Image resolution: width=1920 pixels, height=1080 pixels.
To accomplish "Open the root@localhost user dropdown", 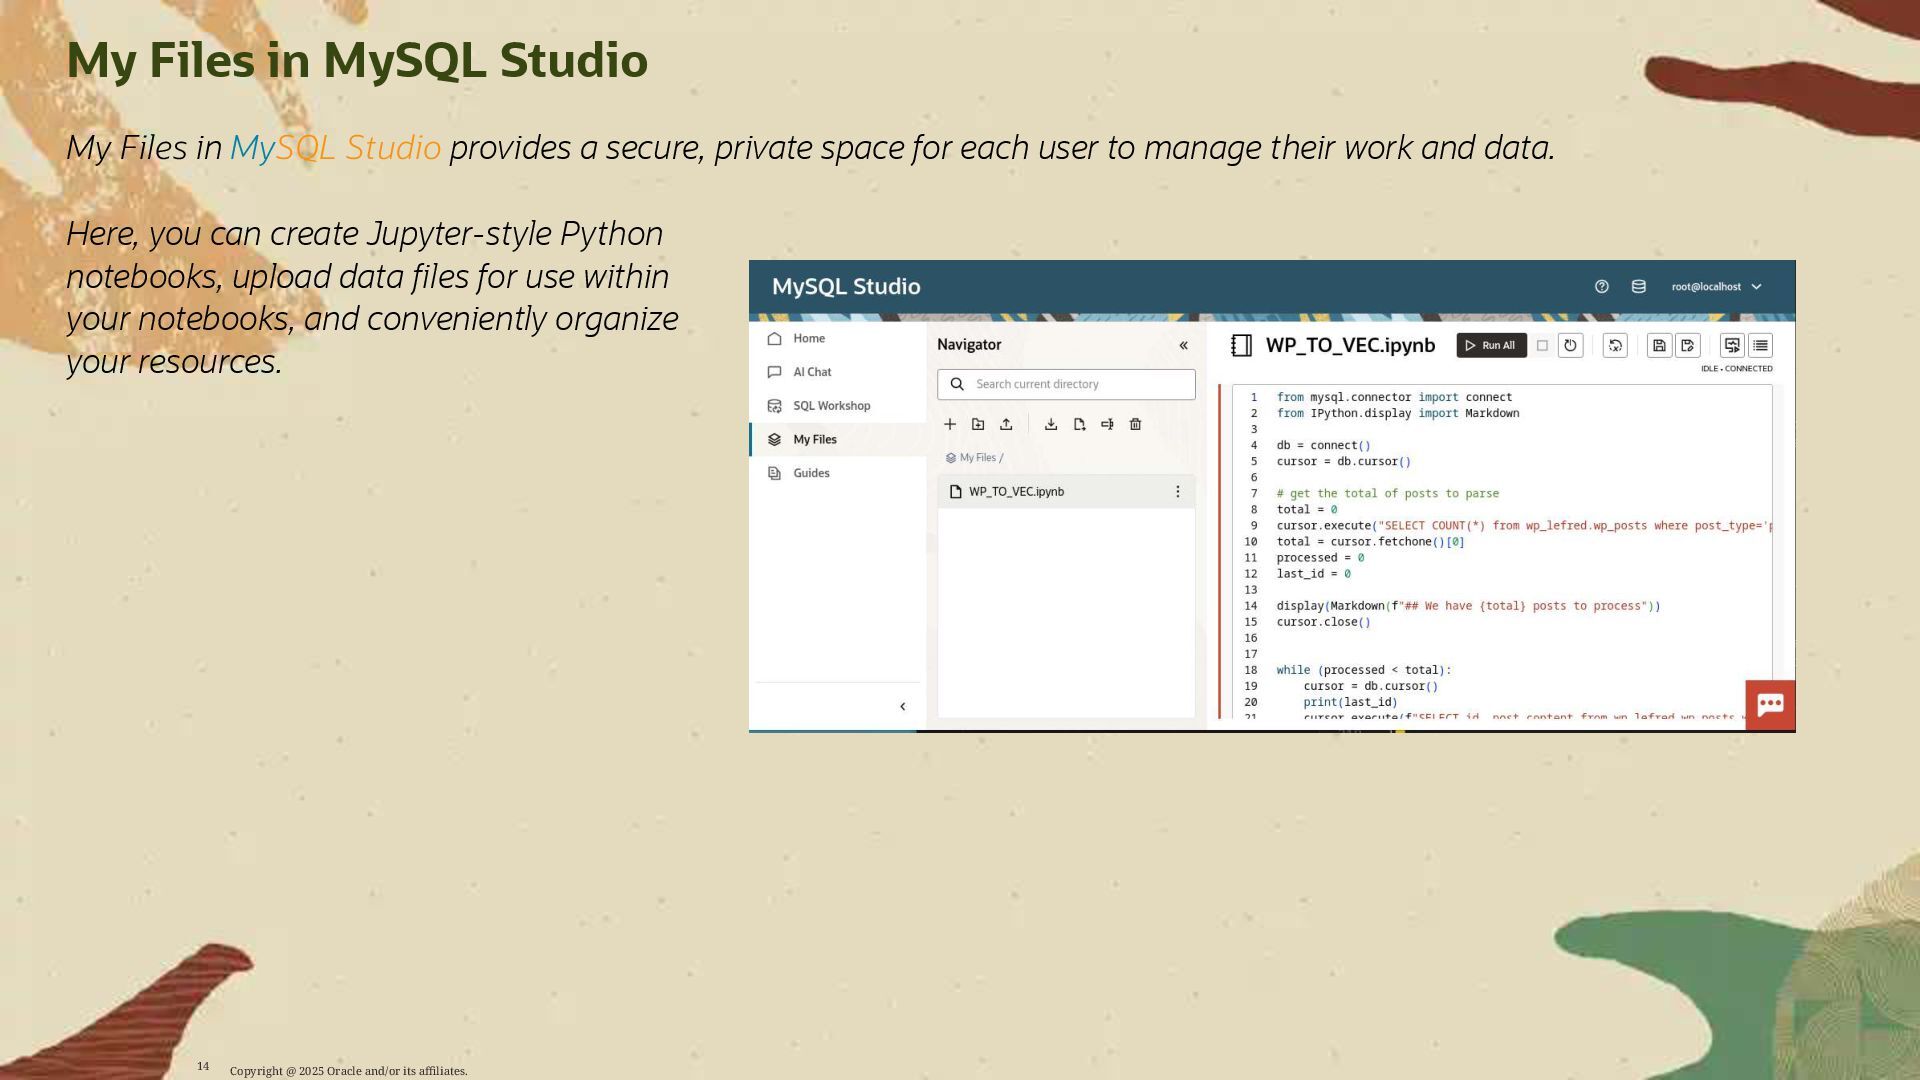I will pyautogui.click(x=1716, y=287).
